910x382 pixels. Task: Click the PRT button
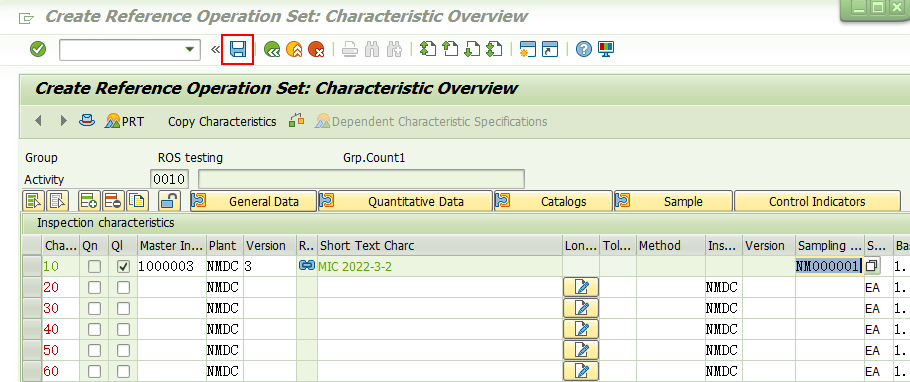(125, 122)
